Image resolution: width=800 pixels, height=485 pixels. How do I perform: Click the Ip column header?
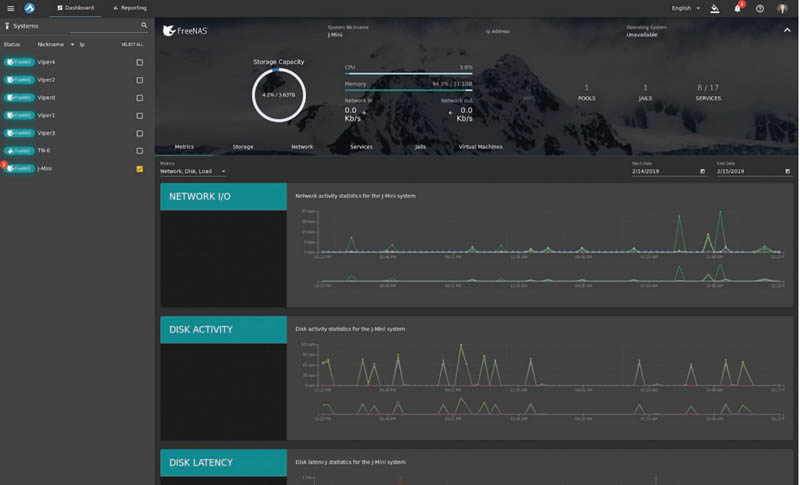click(x=82, y=44)
